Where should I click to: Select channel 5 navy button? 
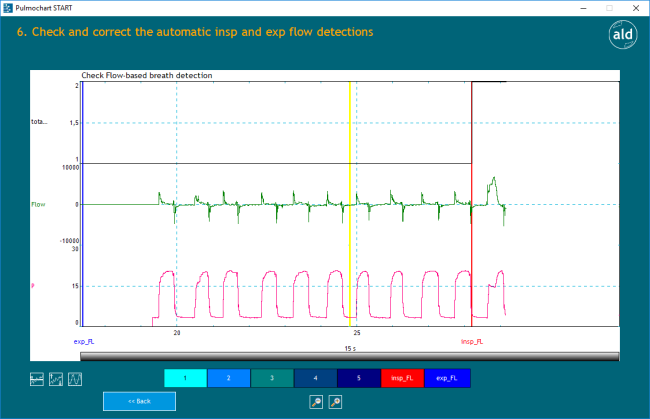[360, 378]
